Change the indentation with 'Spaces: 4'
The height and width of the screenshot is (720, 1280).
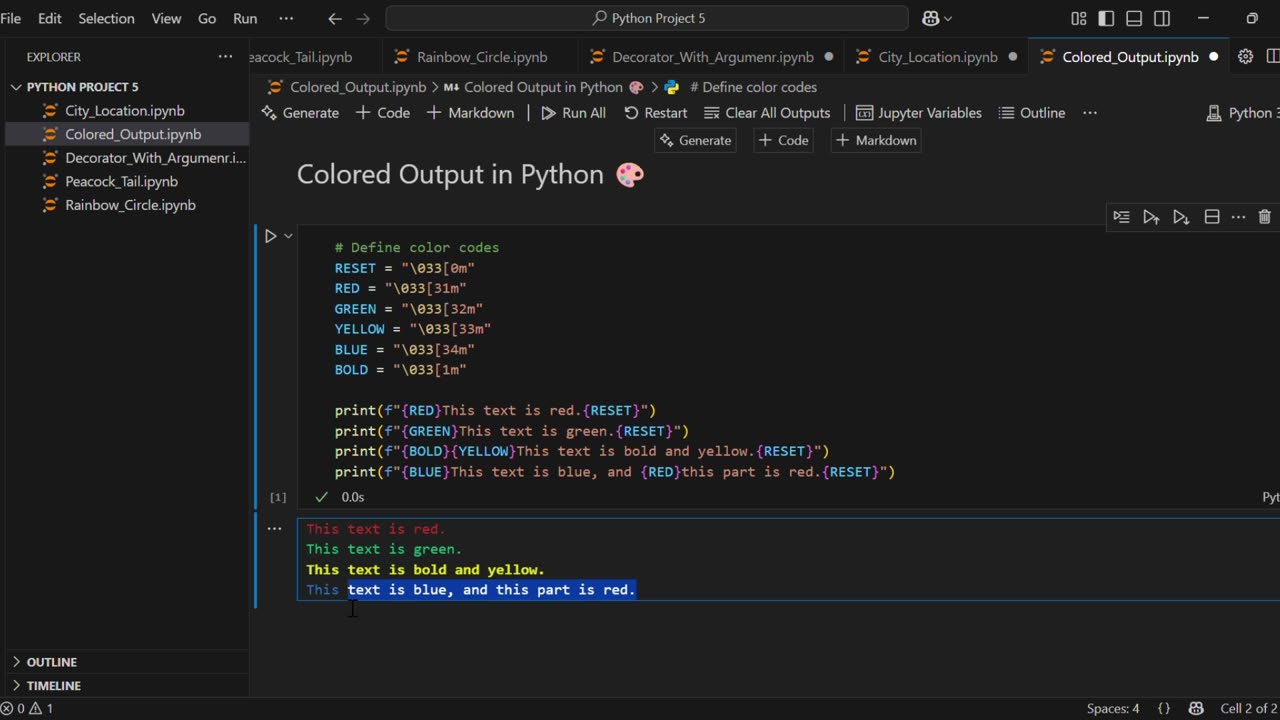[x=1113, y=709]
